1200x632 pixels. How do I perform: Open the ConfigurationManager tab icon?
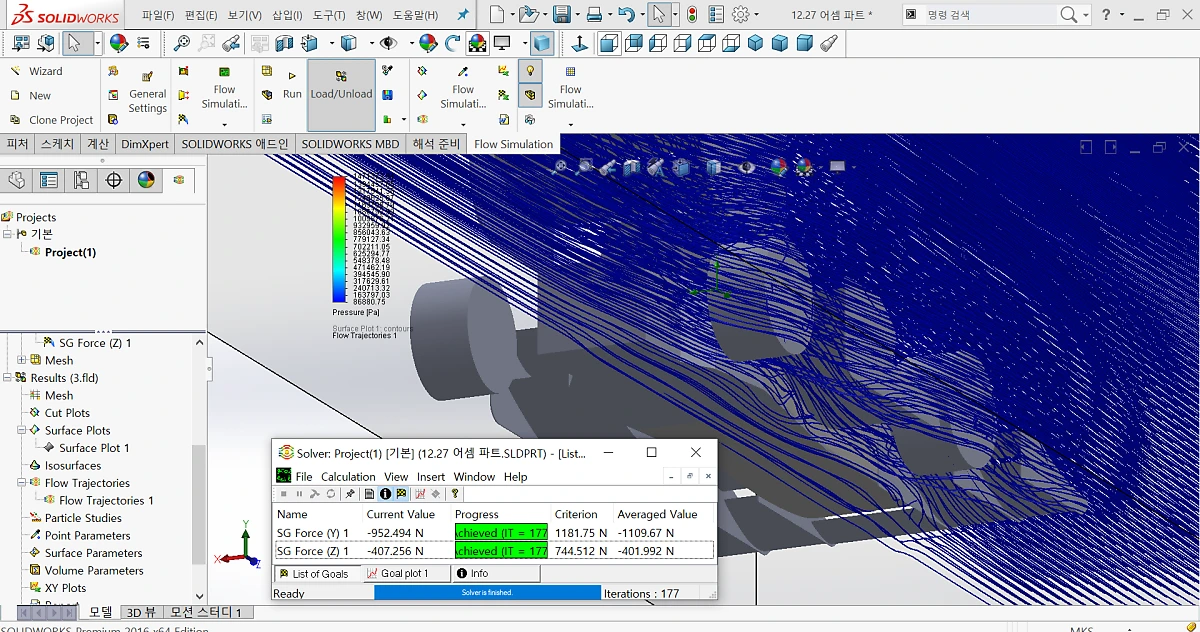click(x=82, y=180)
